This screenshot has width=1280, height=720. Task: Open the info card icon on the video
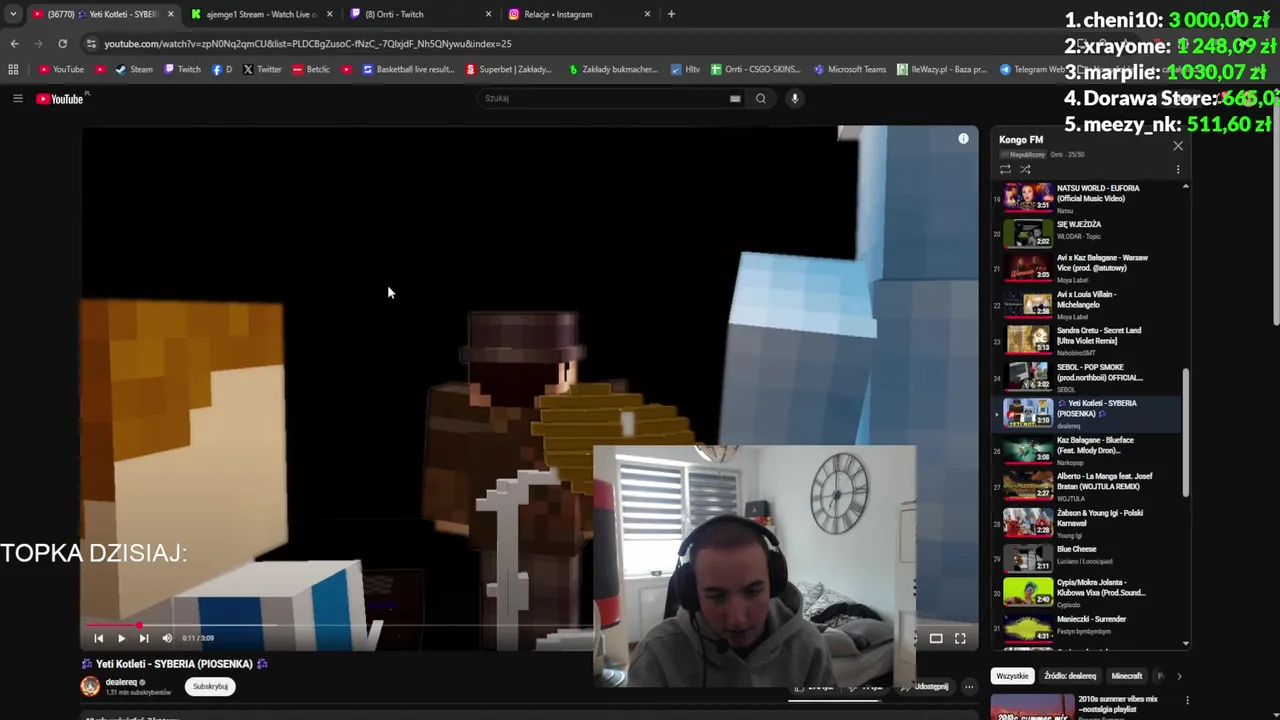click(963, 139)
